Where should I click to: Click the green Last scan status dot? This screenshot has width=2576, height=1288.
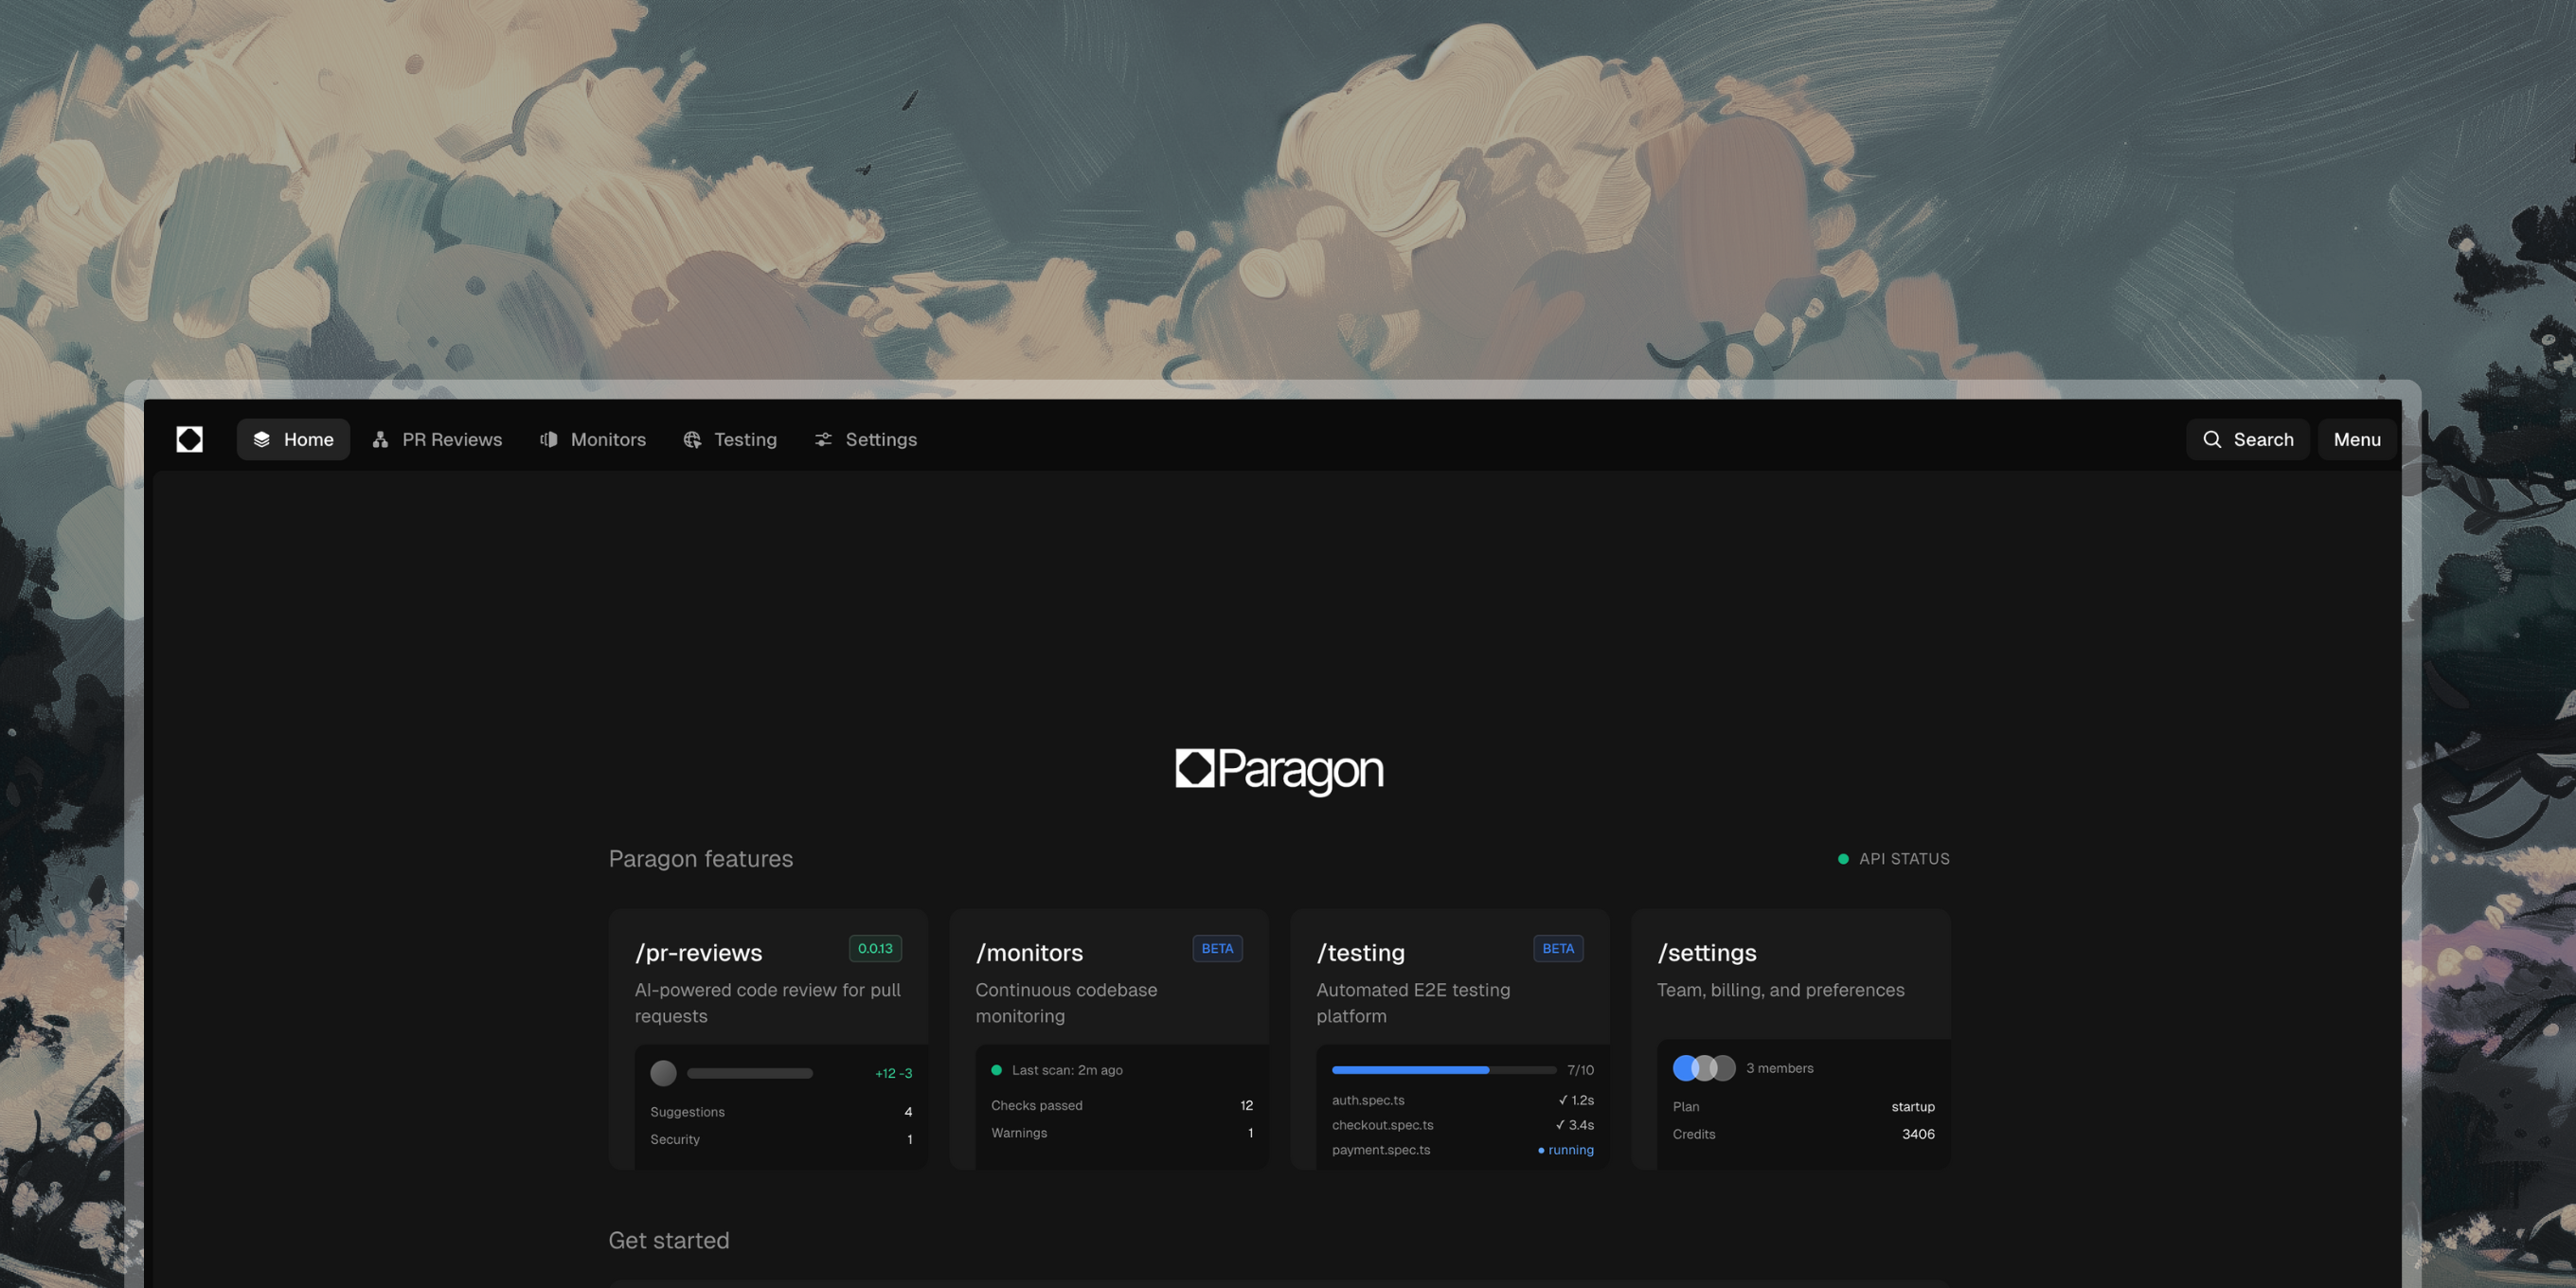click(996, 1070)
